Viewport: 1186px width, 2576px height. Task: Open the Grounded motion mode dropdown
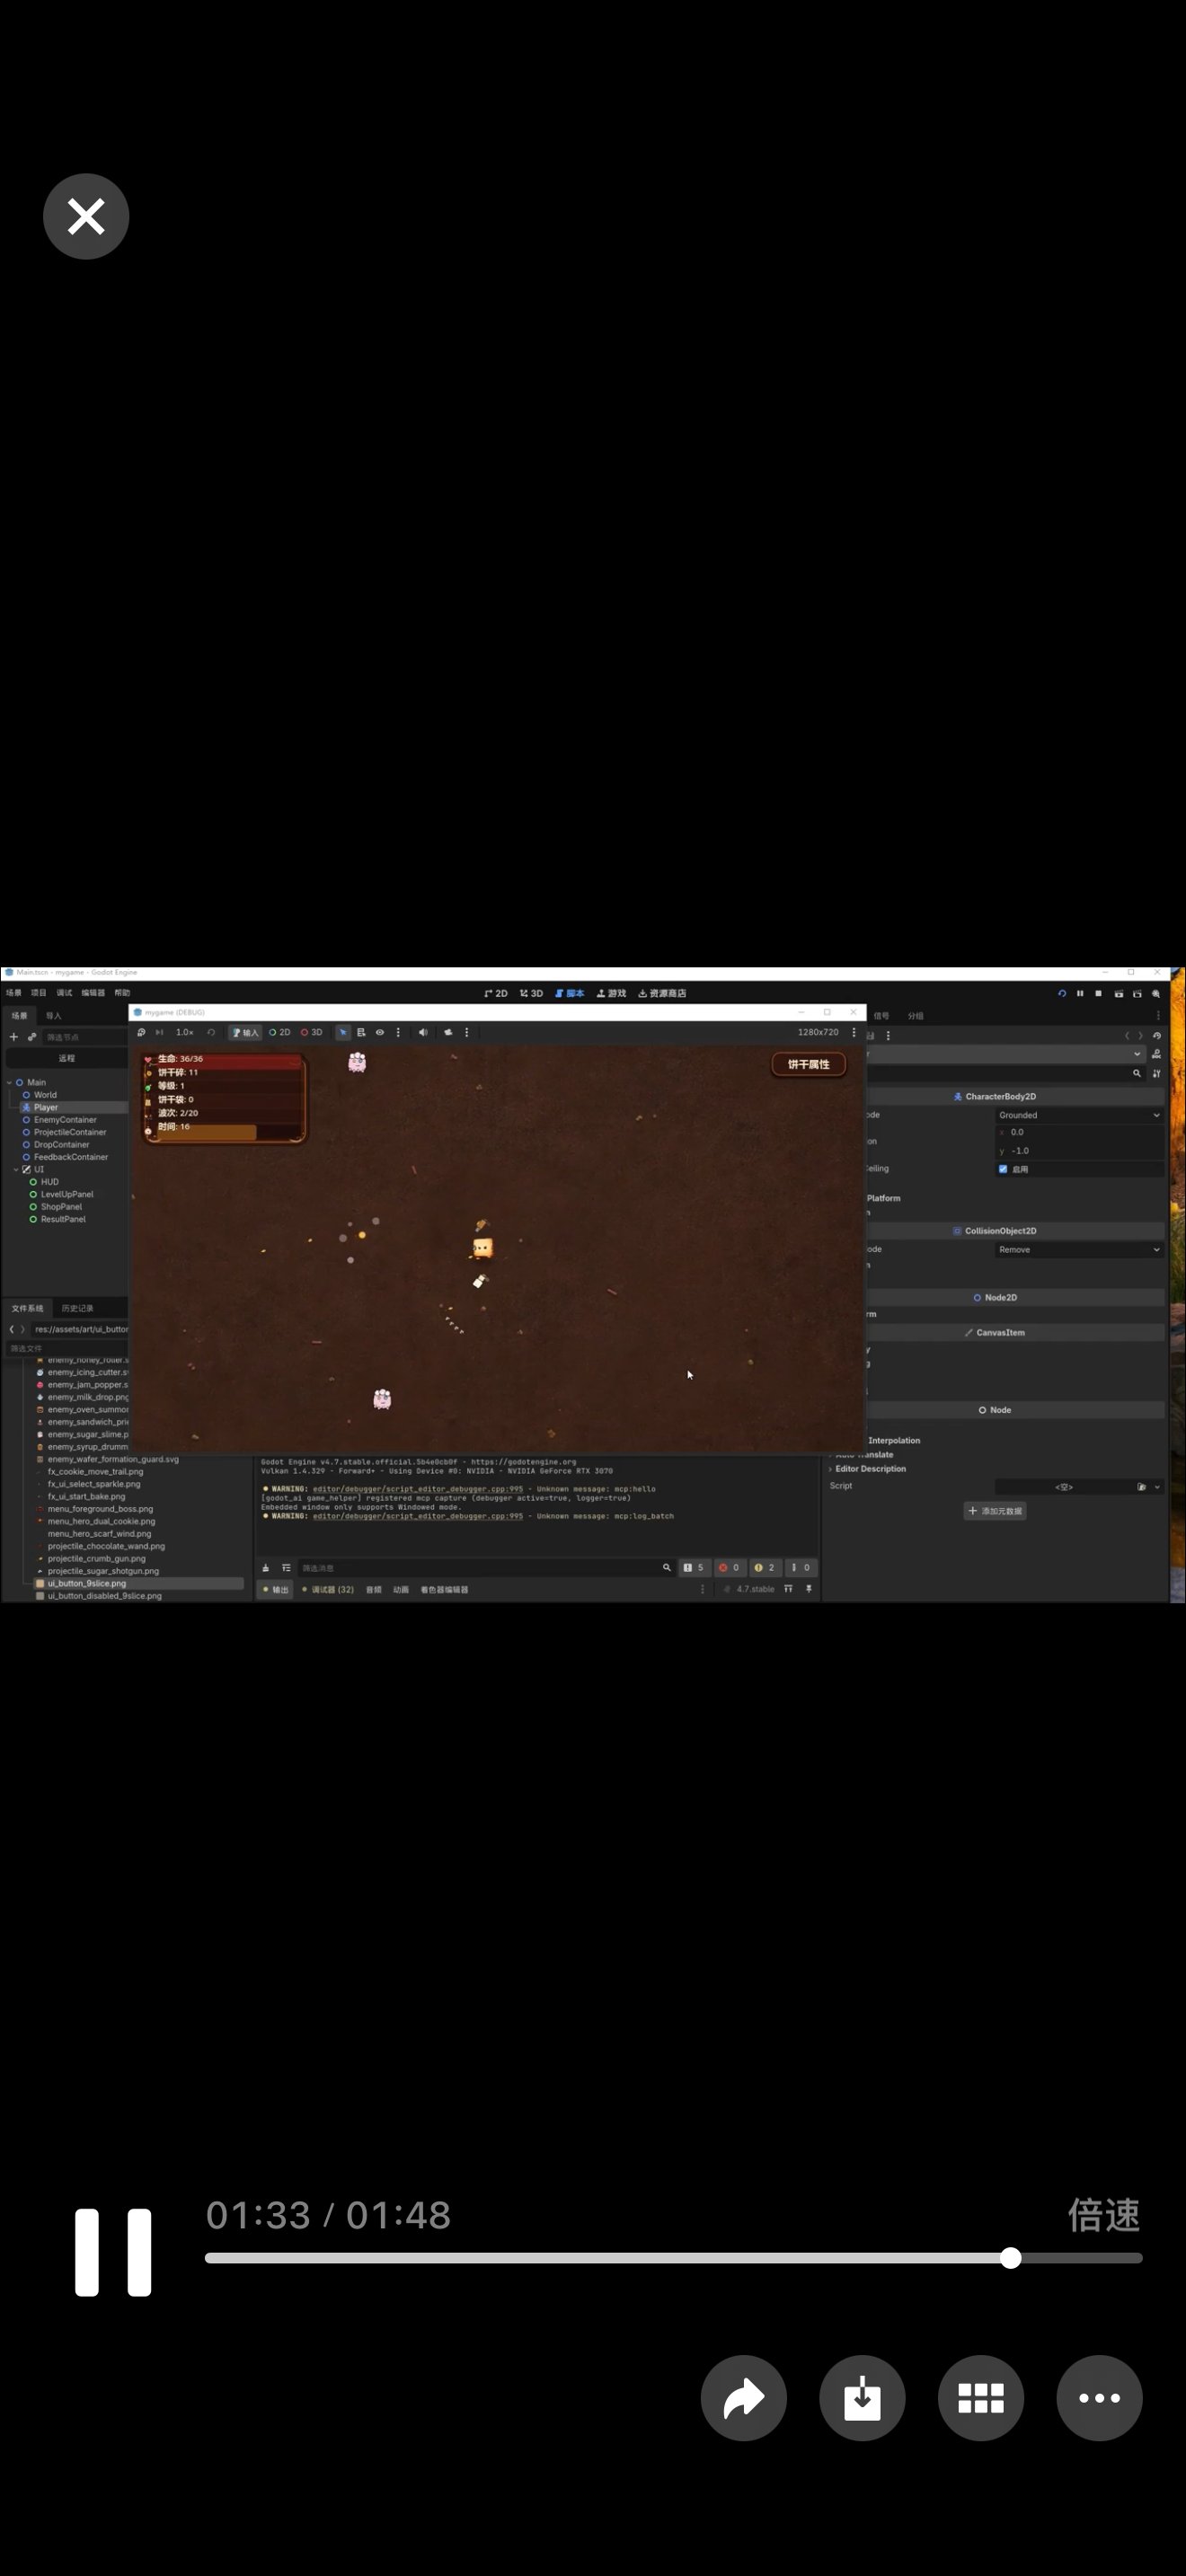point(1080,1115)
